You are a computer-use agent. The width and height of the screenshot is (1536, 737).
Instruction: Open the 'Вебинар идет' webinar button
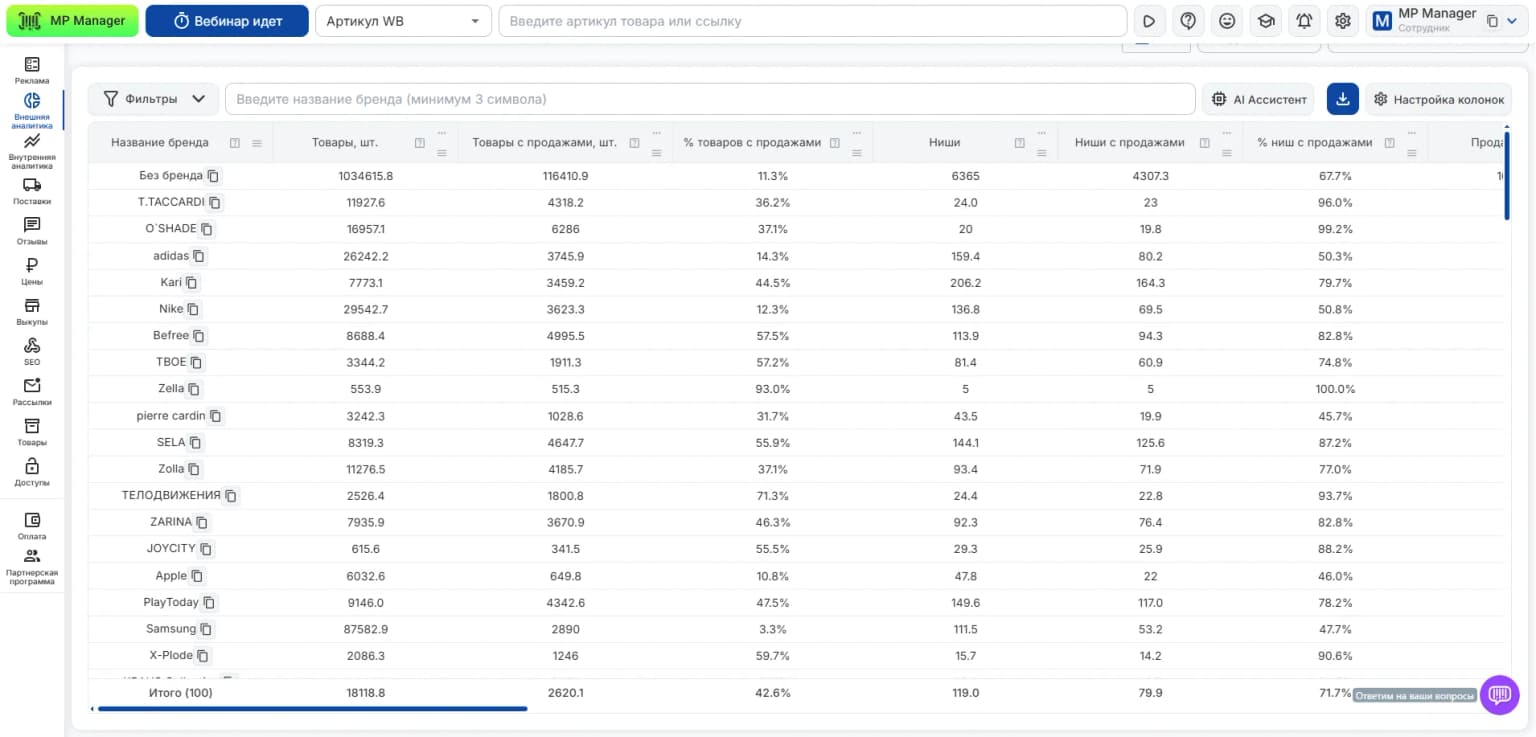[x=227, y=21]
